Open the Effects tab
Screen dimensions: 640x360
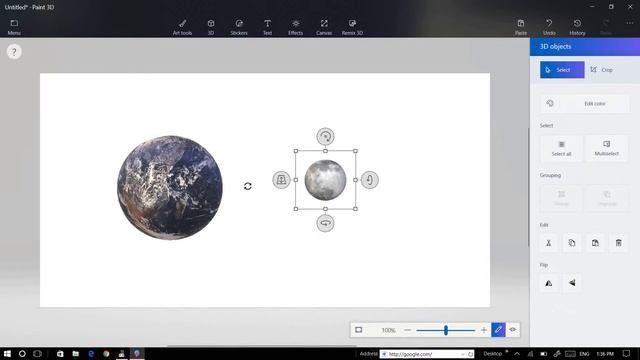pos(296,27)
